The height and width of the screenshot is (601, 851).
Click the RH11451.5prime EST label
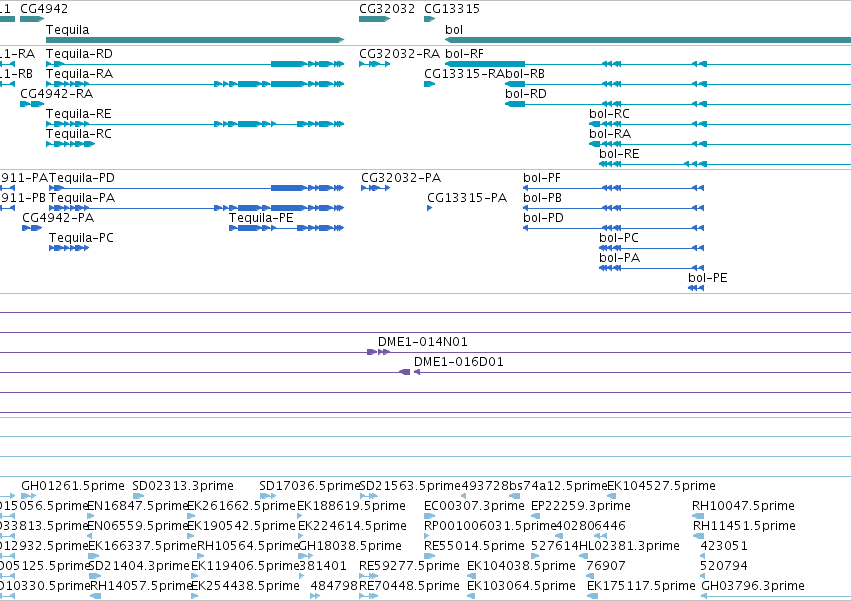tap(744, 526)
